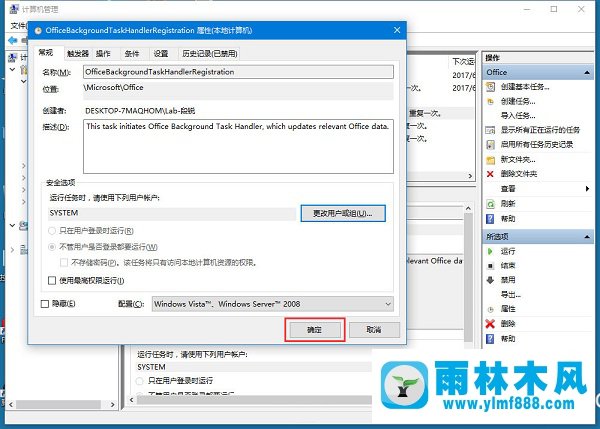Click the Help icon under selected item section
The width and height of the screenshot is (600, 429).
point(490,339)
